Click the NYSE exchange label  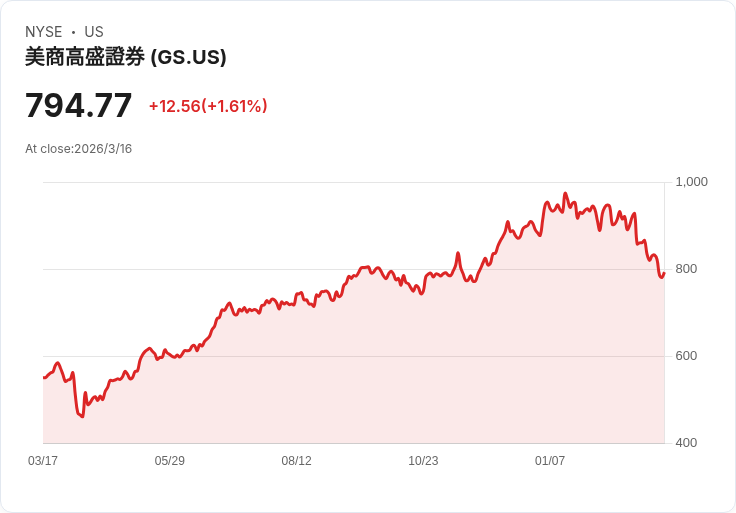(44, 32)
